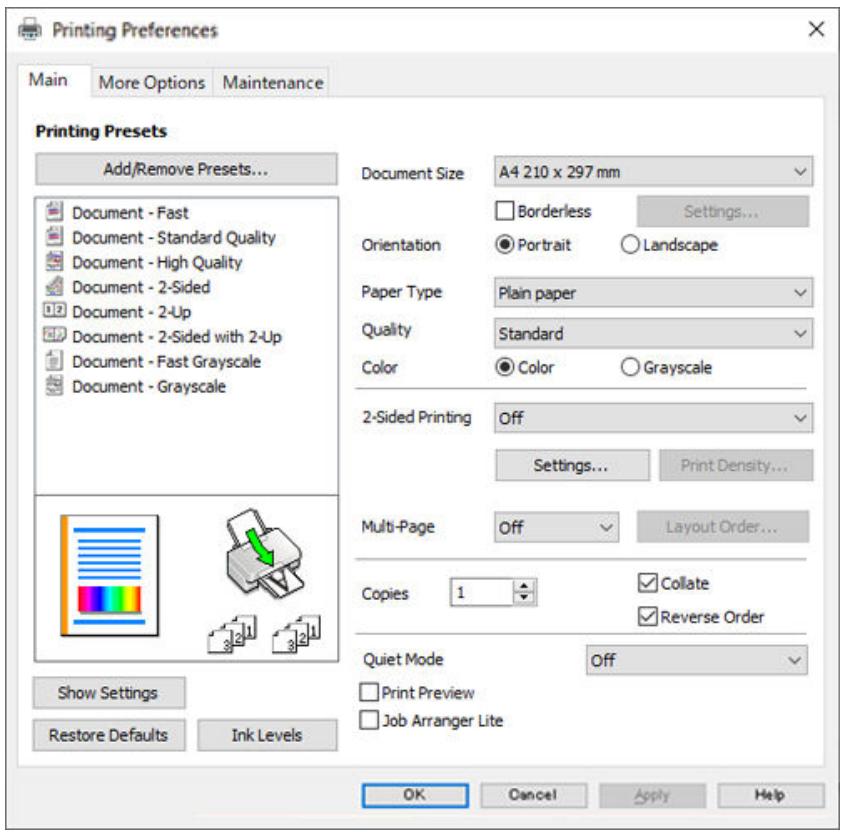The height and width of the screenshot is (832, 843).
Task: Select 'Document - Grayscale' preset text
Action: pos(149,386)
